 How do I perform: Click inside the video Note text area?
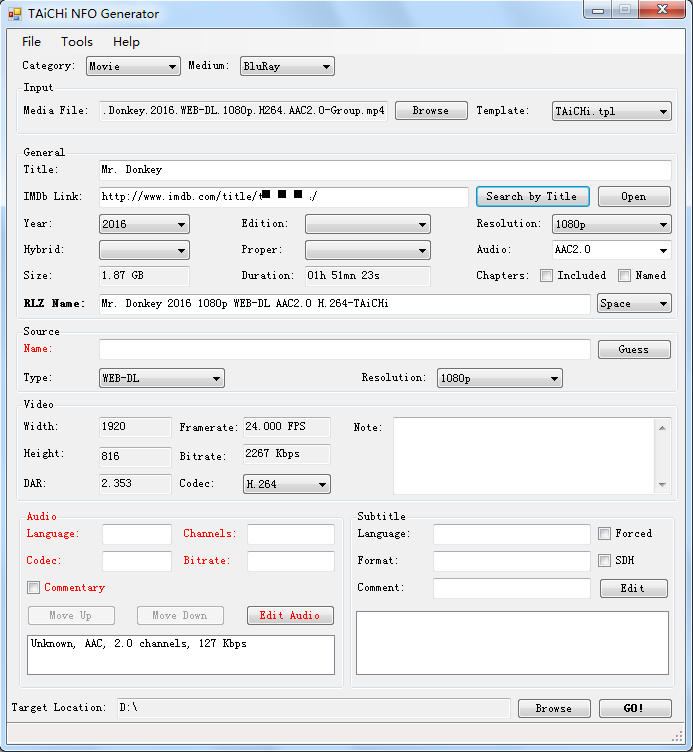524,456
